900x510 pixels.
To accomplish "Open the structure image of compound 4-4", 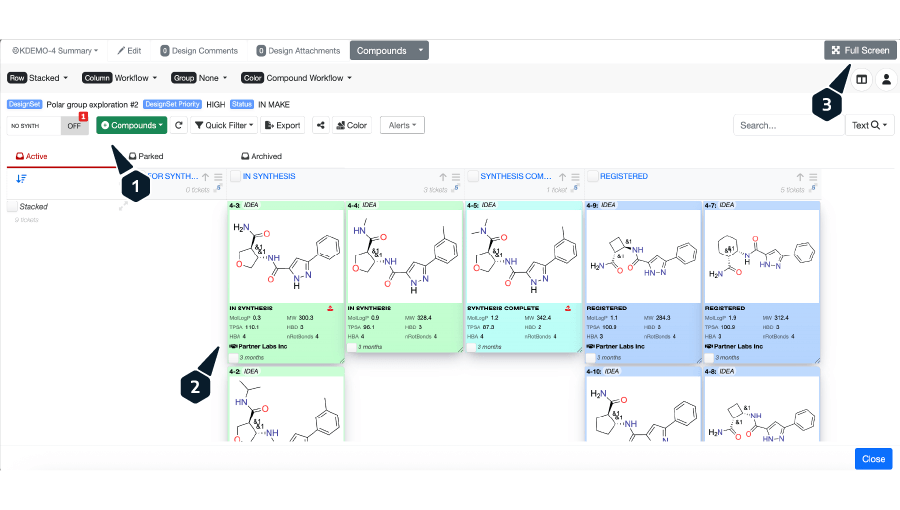I will pos(405,256).
